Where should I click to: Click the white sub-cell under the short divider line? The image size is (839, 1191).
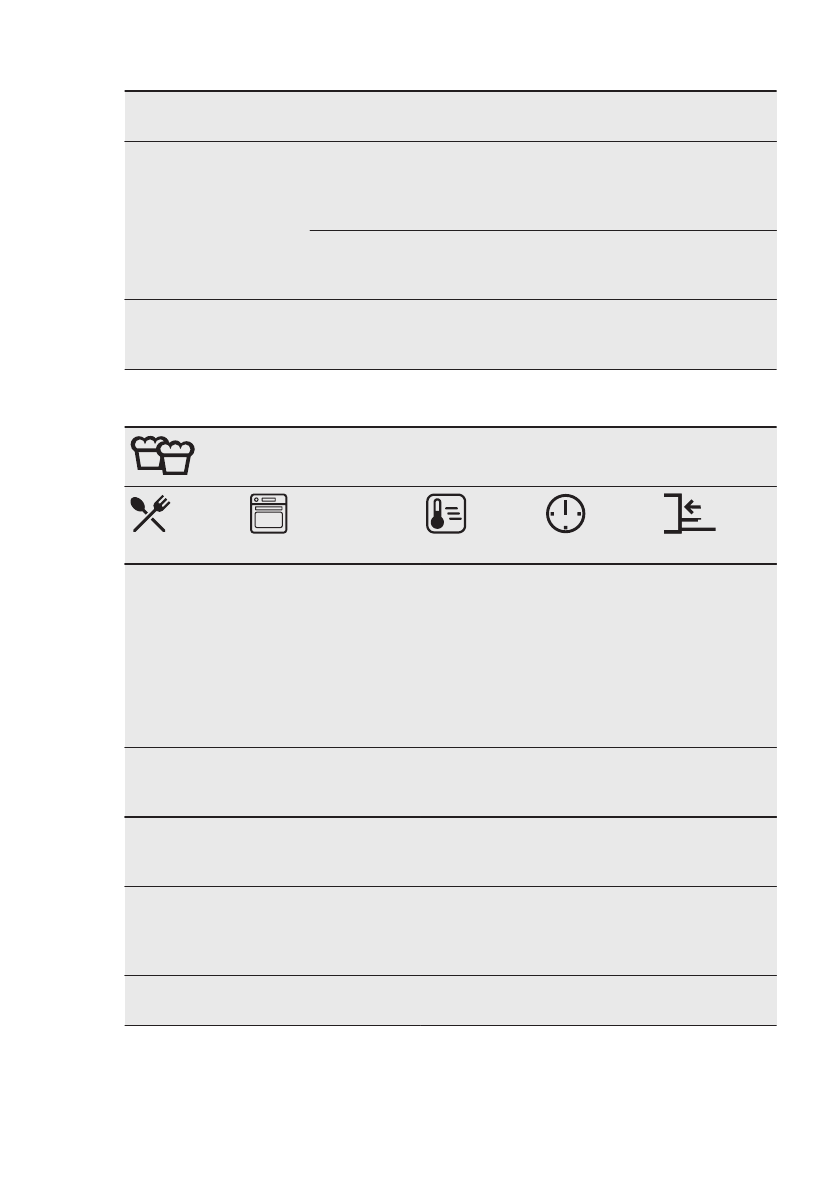point(543,265)
